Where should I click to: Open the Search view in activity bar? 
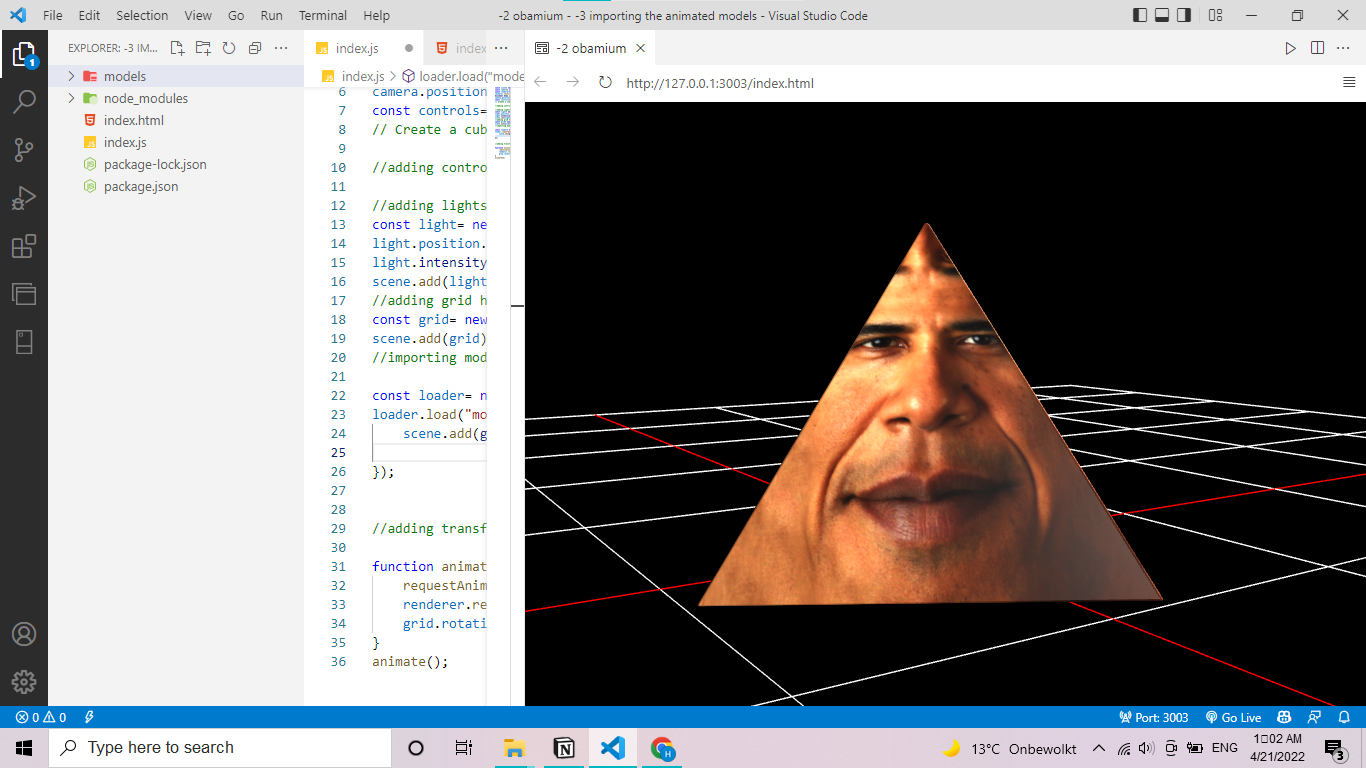tap(24, 102)
